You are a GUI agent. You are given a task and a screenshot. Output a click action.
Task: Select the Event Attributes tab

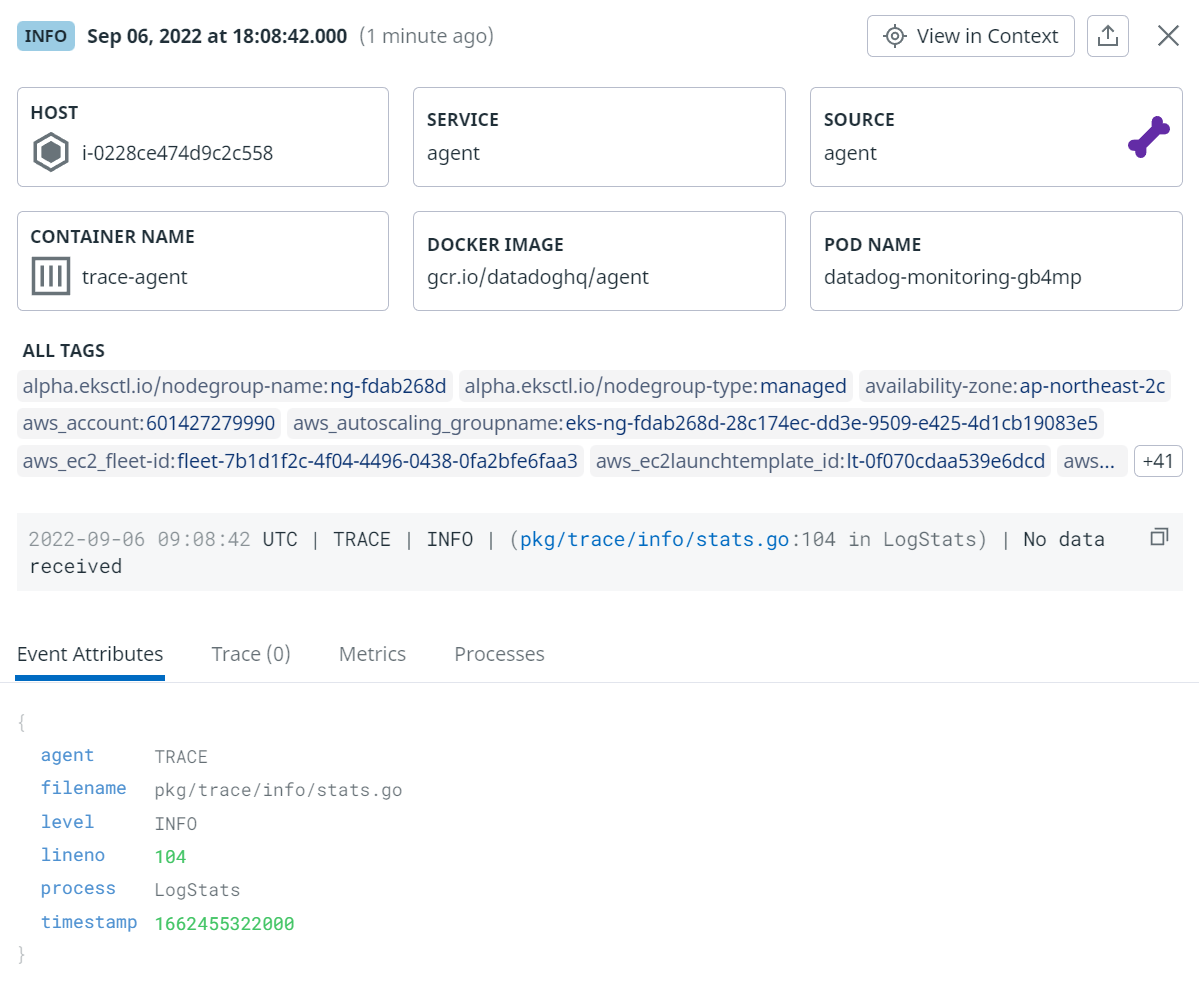pos(90,655)
